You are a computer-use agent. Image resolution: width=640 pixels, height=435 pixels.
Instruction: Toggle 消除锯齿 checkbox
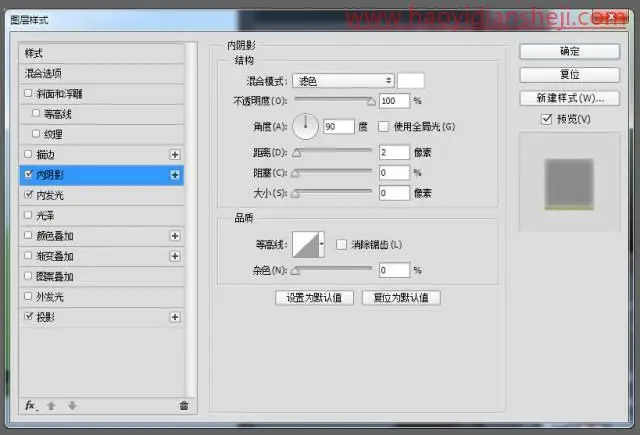(x=341, y=244)
